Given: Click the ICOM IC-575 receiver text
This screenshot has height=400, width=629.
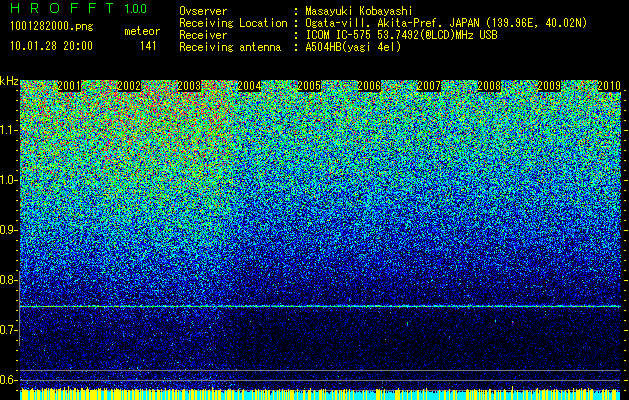Looking at the screenshot, I should click(x=401, y=35).
